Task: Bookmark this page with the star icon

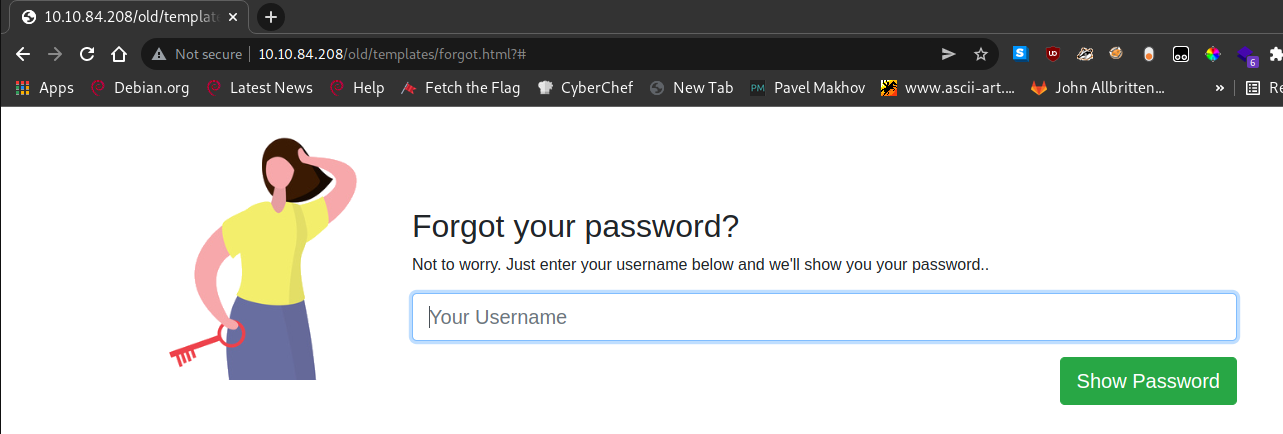Action: click(x=981, y=54)
